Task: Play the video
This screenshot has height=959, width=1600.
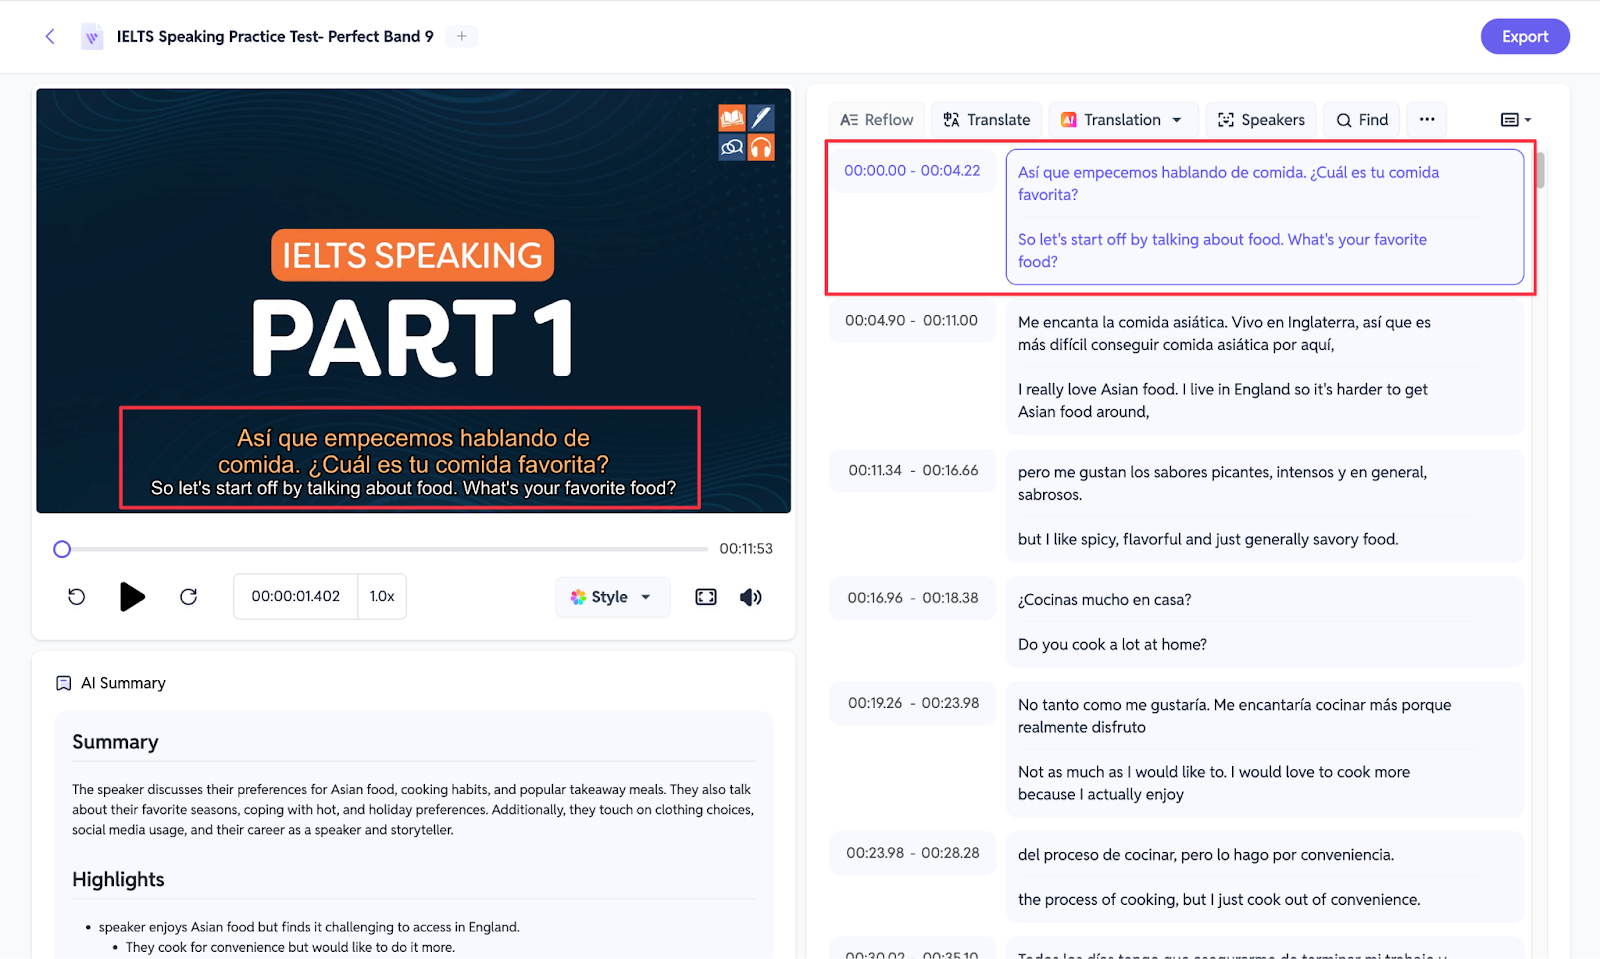Action: 132,597
